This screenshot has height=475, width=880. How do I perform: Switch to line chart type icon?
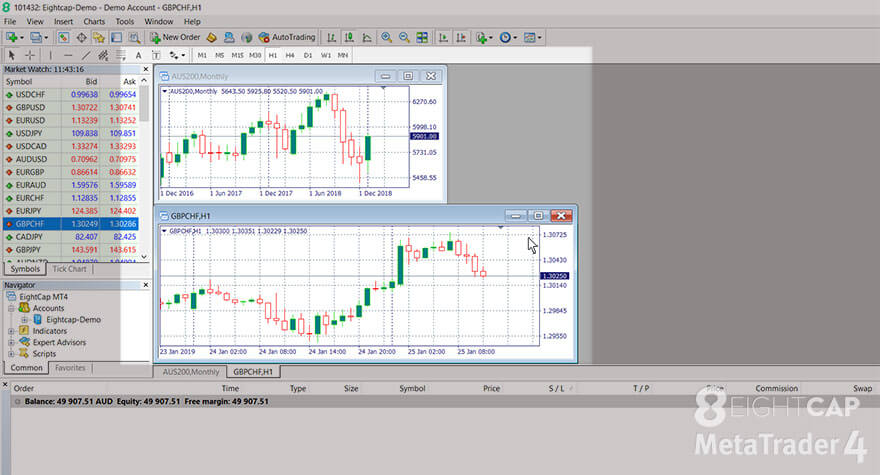coord(367,38)
